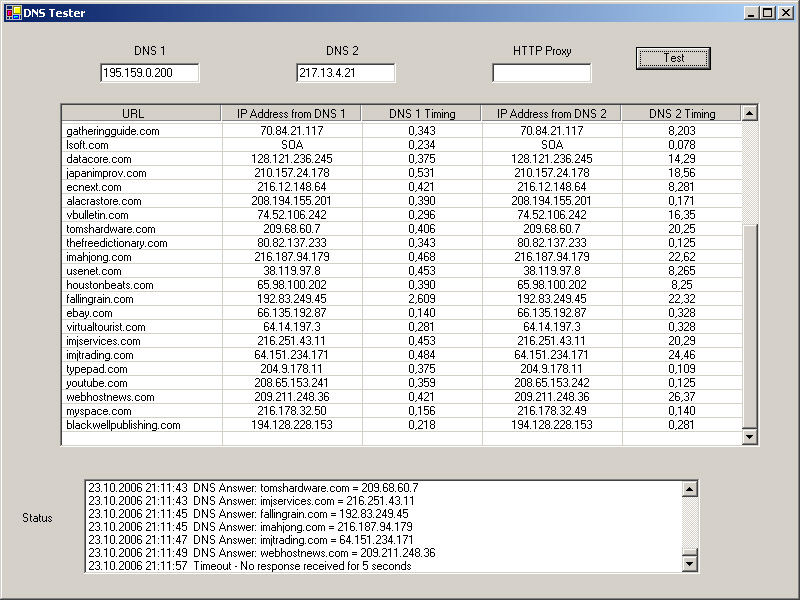Select the ecnext.com row
The image size is (800, 600).
(x=402, y=187)
